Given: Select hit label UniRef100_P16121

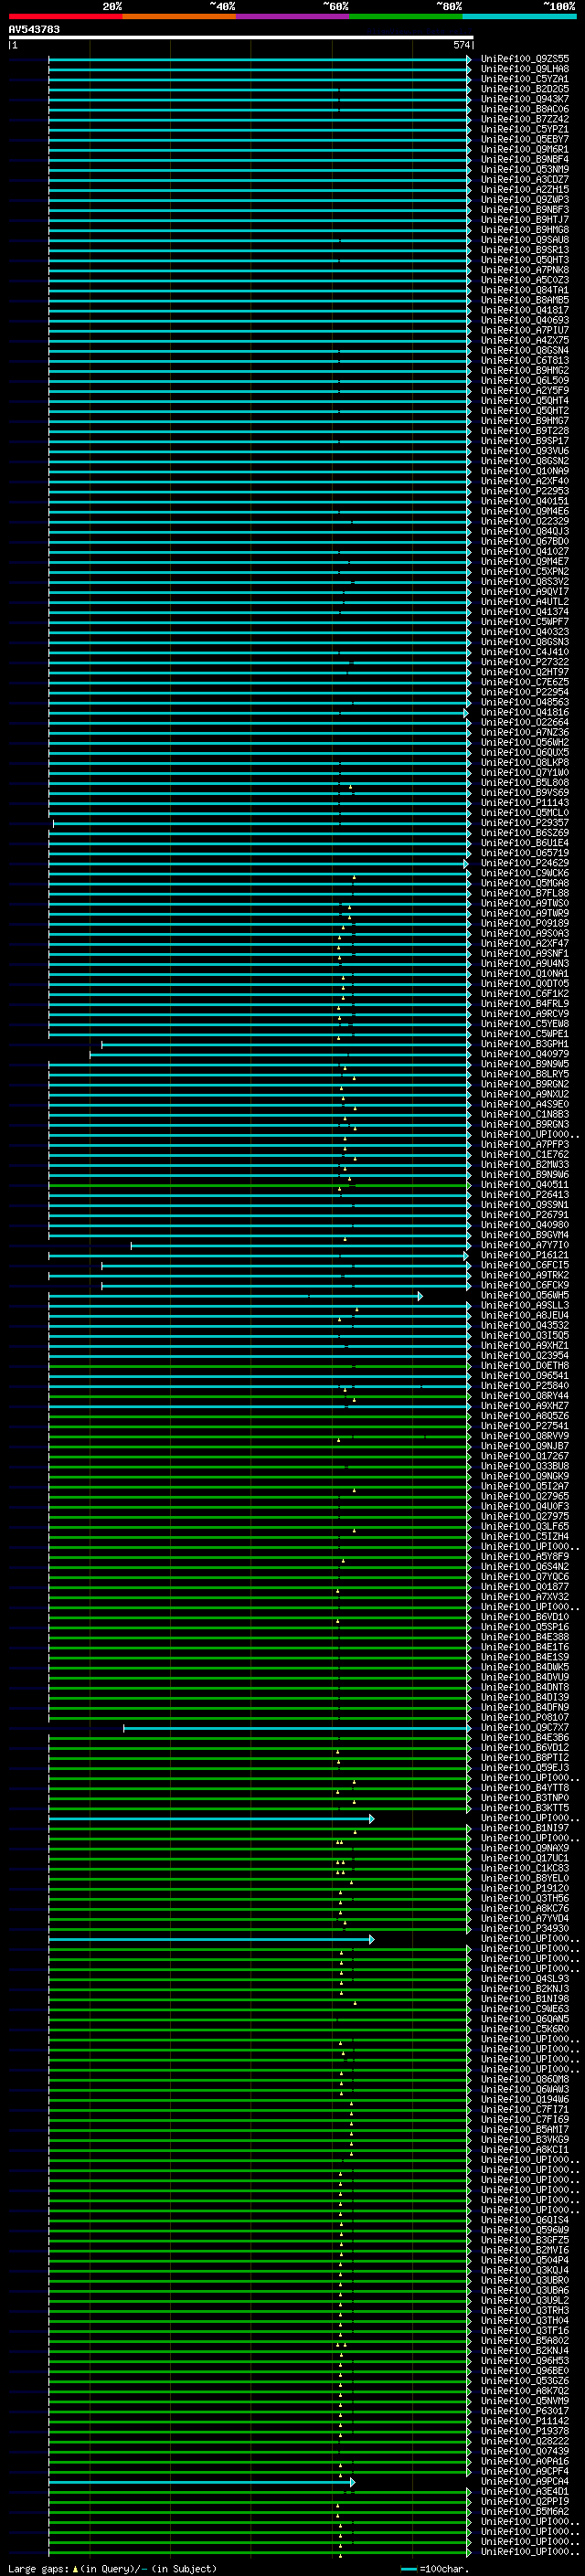Looking at the screenshot, I should click(525, 1255).
